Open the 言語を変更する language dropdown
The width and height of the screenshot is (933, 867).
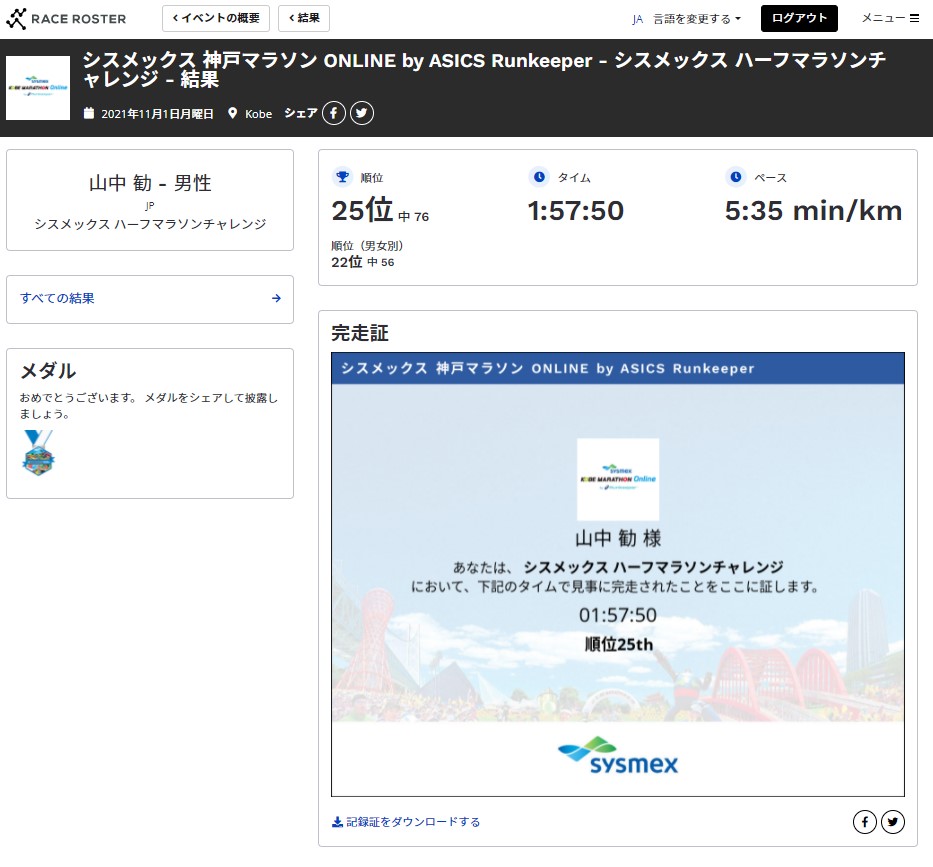click(x=697, y=19)
